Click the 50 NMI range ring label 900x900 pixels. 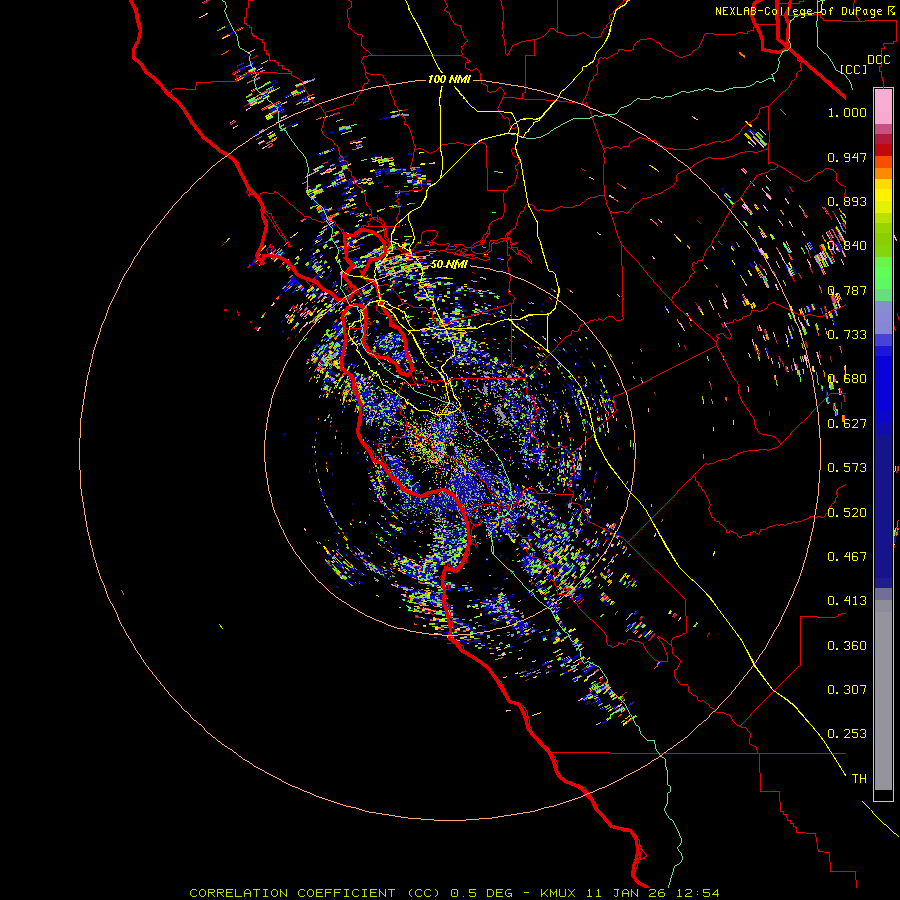point(449,264)
